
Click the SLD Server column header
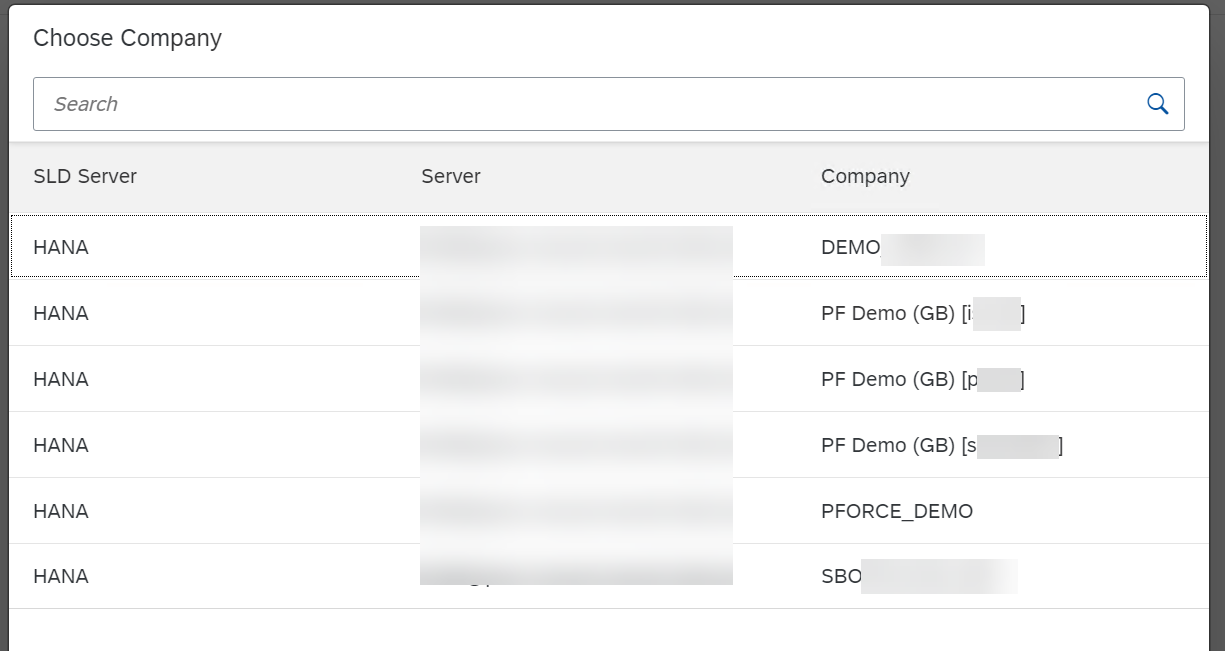point(85,176)
